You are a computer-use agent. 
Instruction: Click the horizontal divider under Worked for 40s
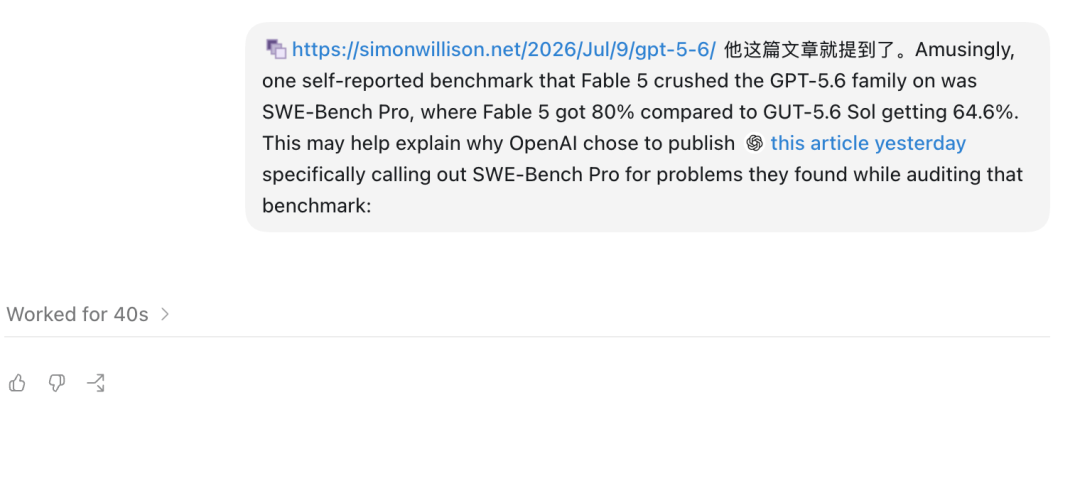pyautogui.click(x=527, y=337)
